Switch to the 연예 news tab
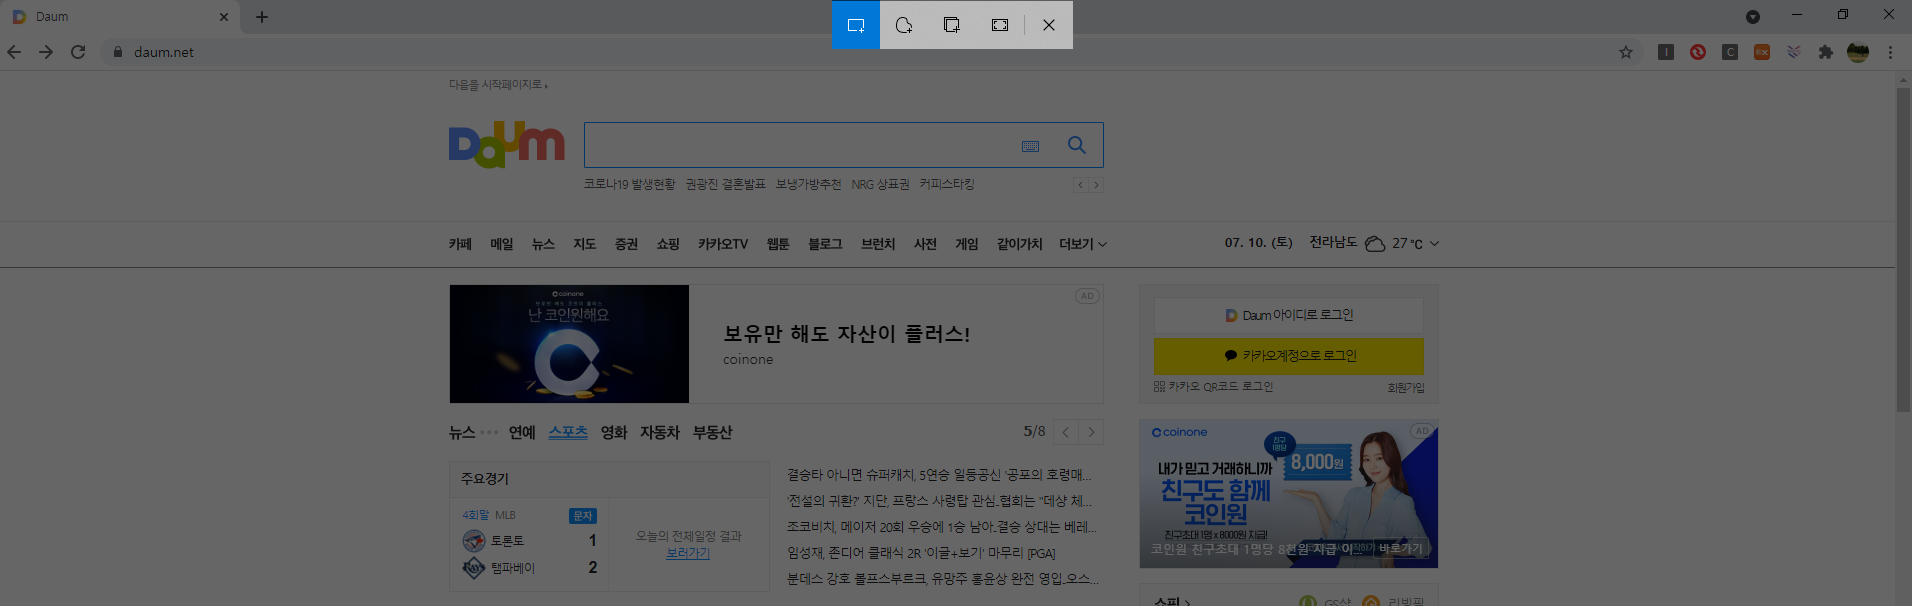This screenshot has height=606, width=1912. 522,433
